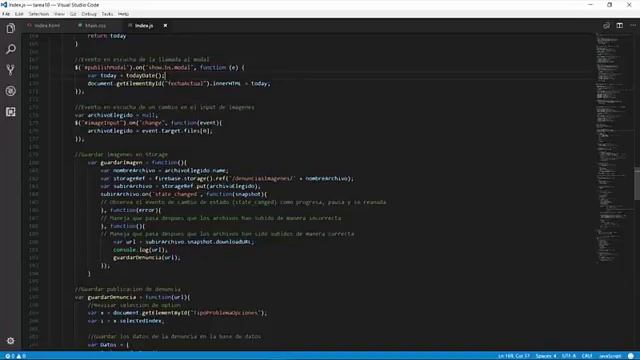
Task: Click the 'return today' line
Action: coord(107,36)
